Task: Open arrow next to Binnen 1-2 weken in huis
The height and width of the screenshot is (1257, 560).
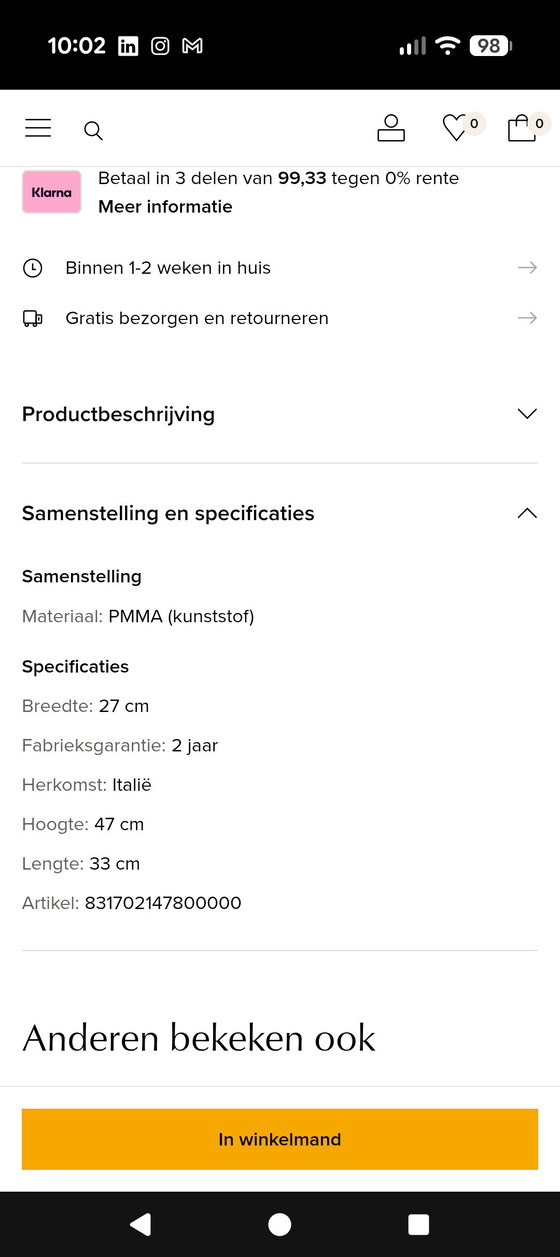Action: tap(527, 268)
